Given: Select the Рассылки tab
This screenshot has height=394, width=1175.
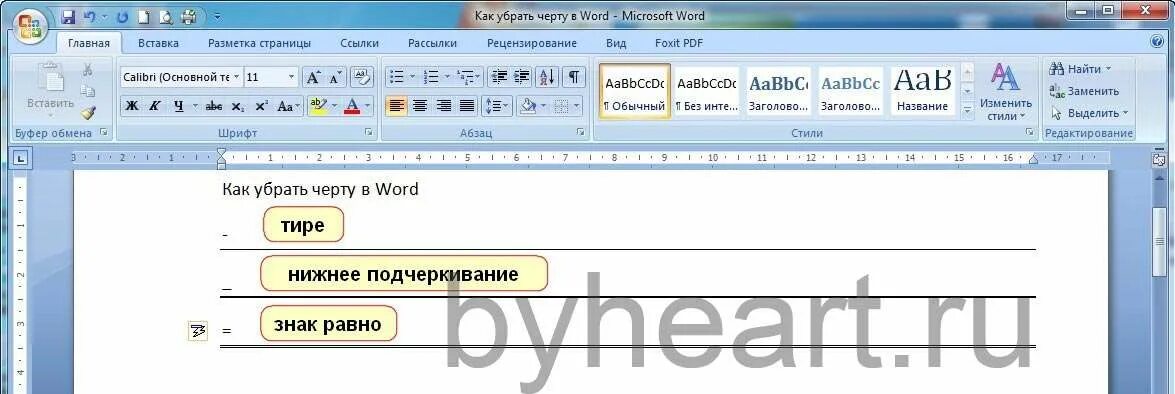Looking at the screenshot, I should [432, 43].
